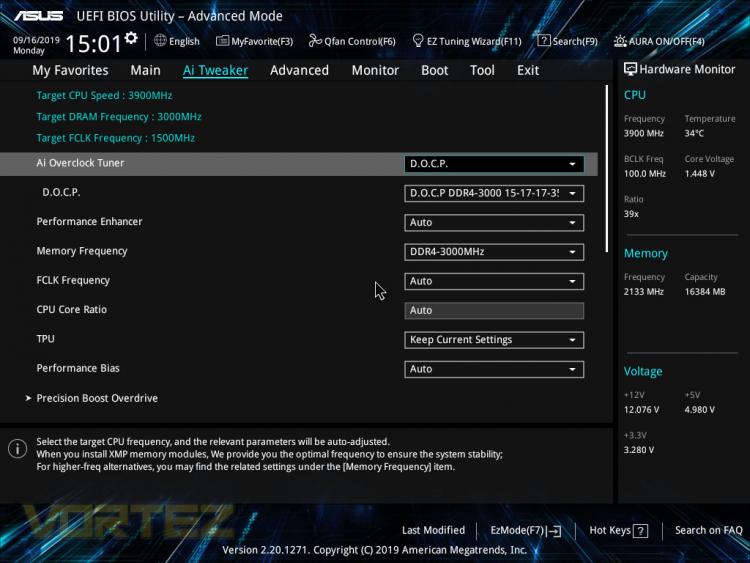This screenshot has height=563, width=750.
Task: Click the Qfan Control fan icon
Action: point(315,41)
